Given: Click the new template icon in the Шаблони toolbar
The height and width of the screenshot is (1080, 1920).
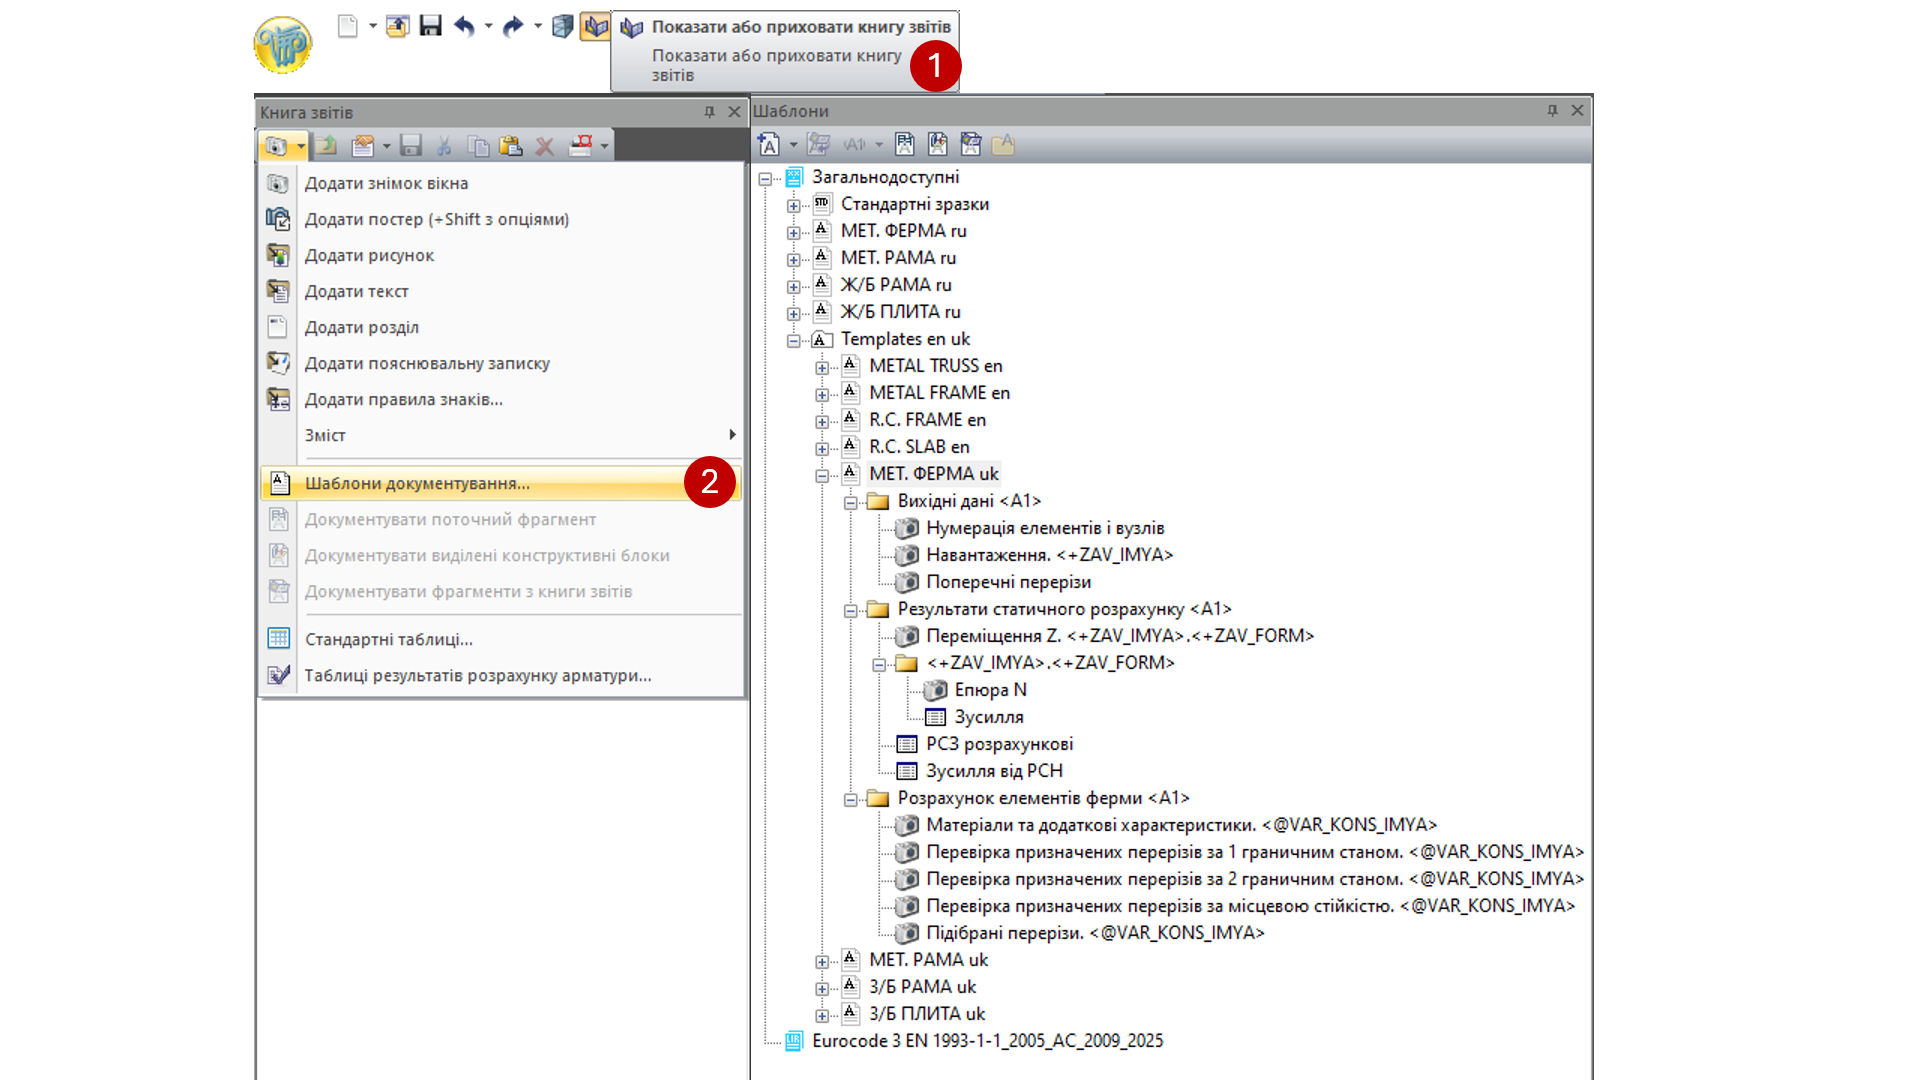Looking at the screenshot, I should click(x=768, y=145).
